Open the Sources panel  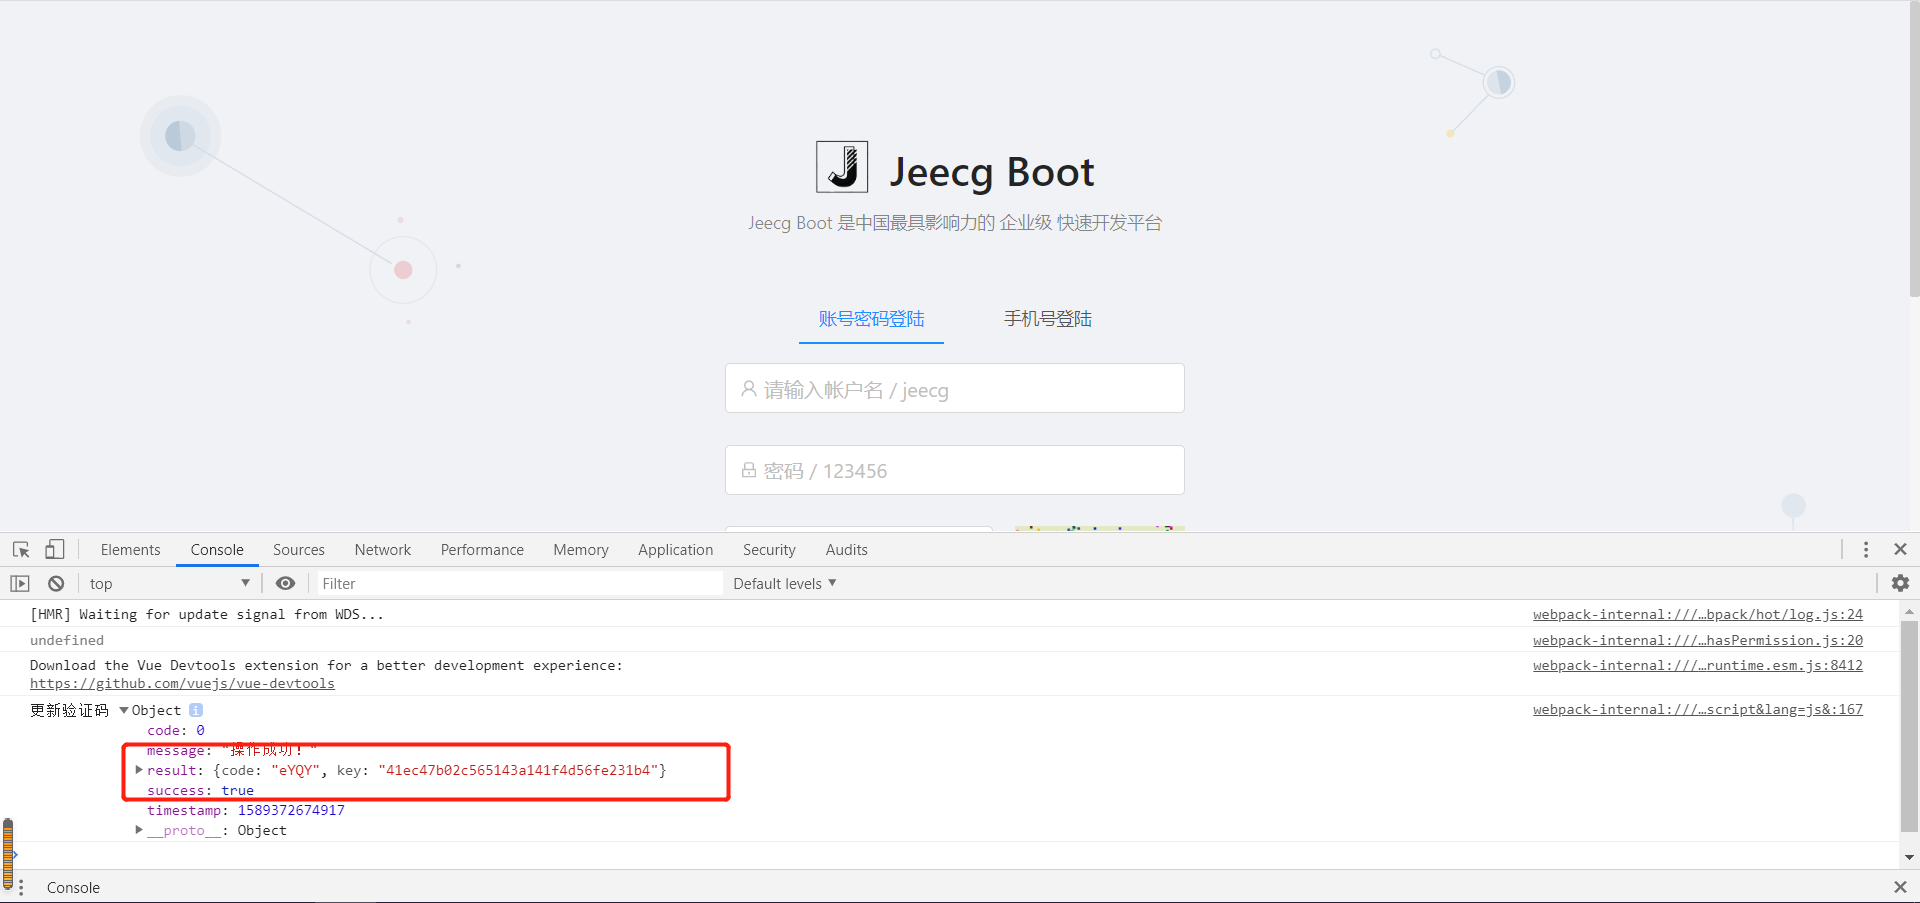298,549
